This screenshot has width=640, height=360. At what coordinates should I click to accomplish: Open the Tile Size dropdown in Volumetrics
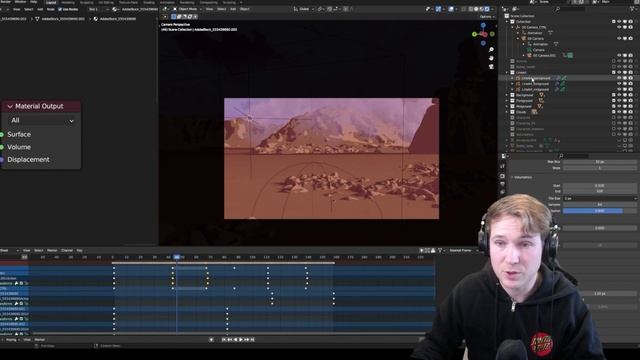pyautogui.click(x=600, y=198)
